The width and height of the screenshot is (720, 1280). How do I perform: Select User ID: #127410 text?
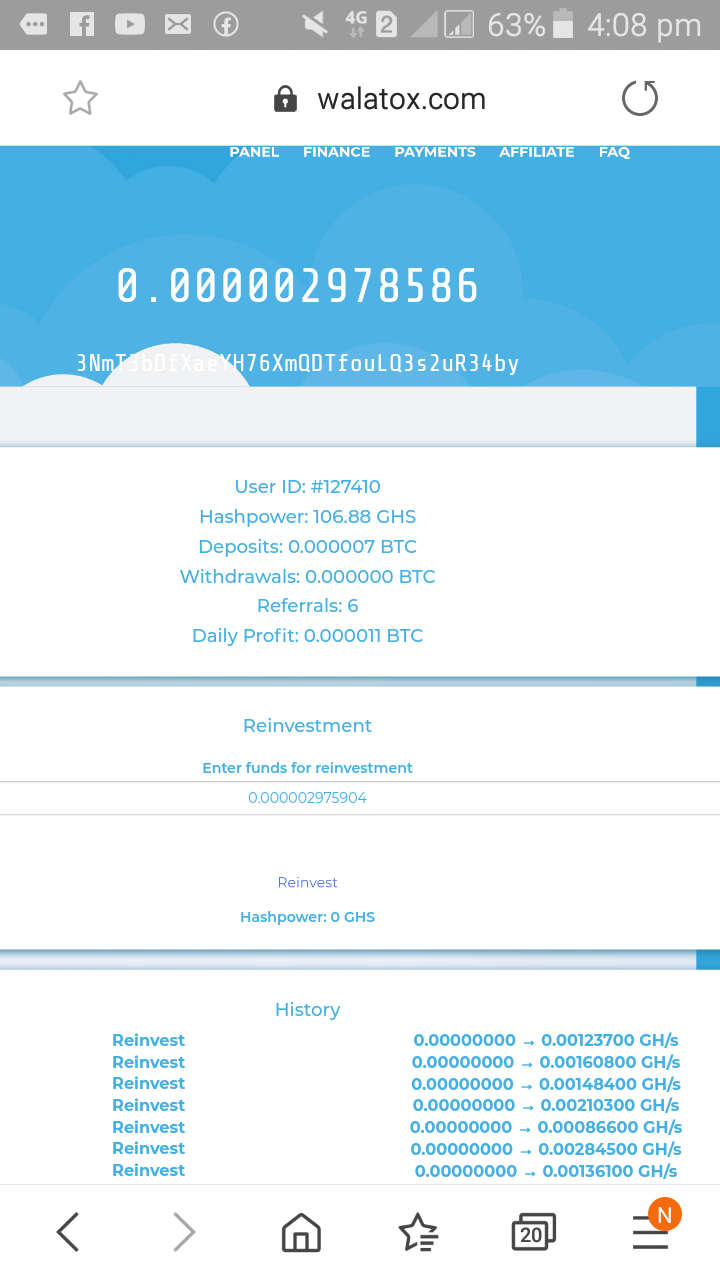point(307,487)
